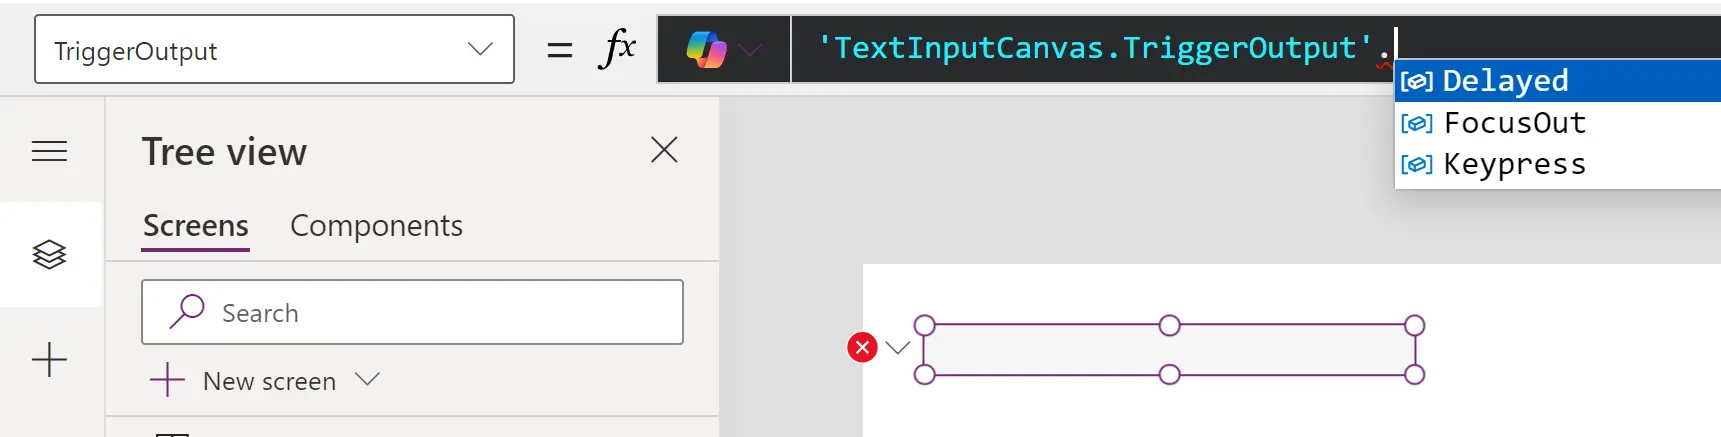Viewport: 1721px width, 437px height.
Task: Open the Tree view layers icon
Action: tap(49, 255)
